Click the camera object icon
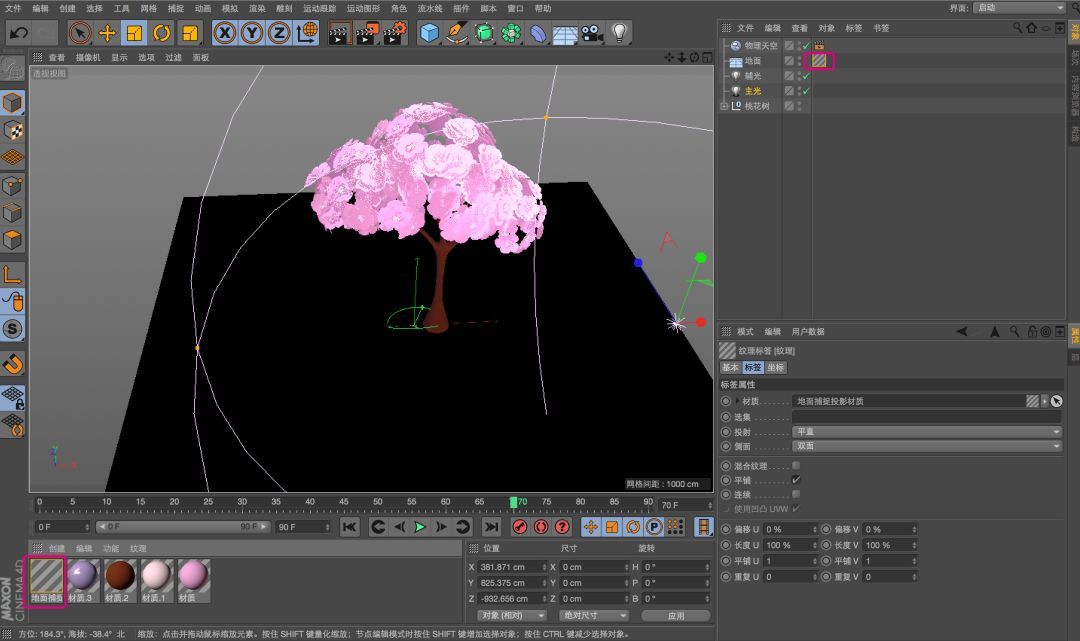This screenshot has width=1080, height=641. click(593, 33)
